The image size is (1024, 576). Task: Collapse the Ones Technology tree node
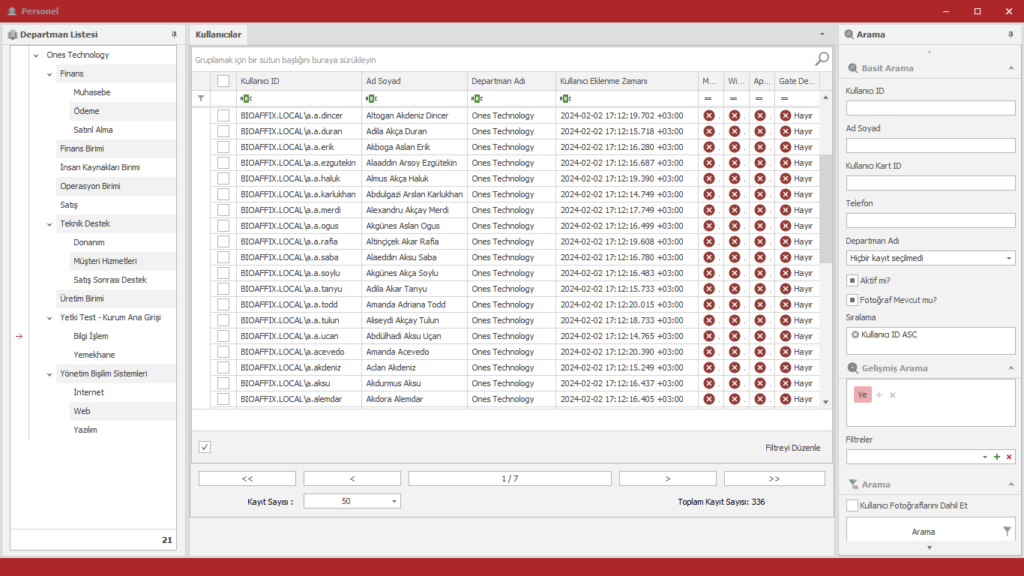(x=36, y=56)
